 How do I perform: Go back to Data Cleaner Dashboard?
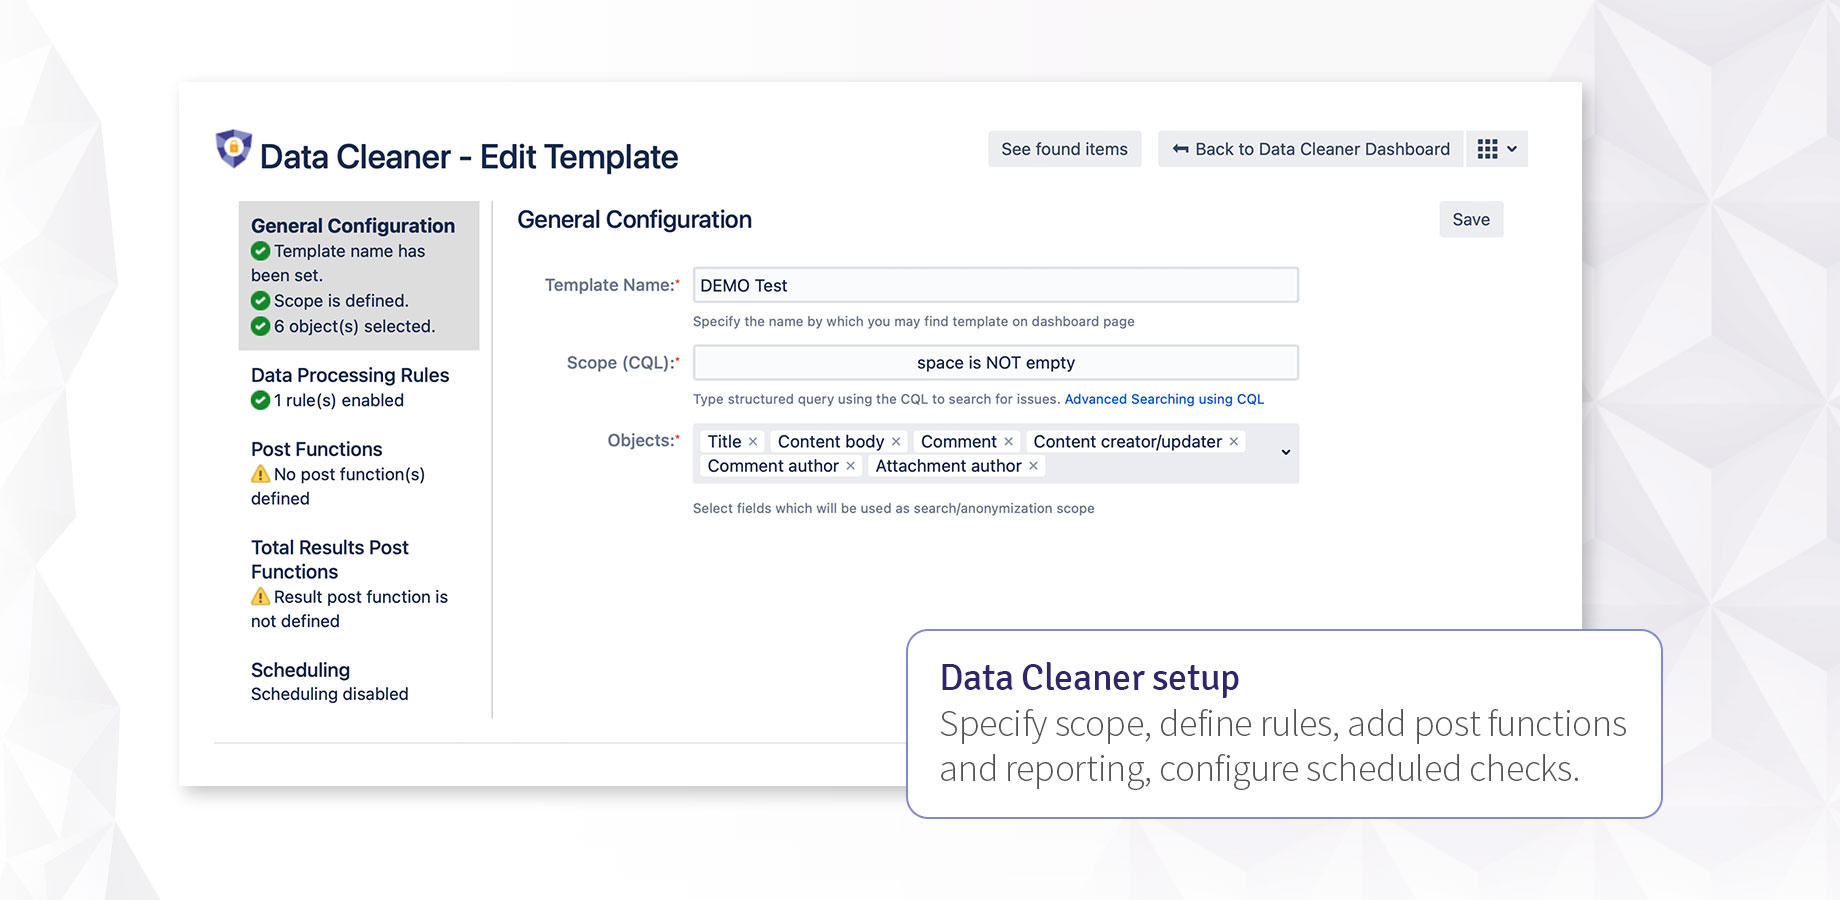point(1311,149)
